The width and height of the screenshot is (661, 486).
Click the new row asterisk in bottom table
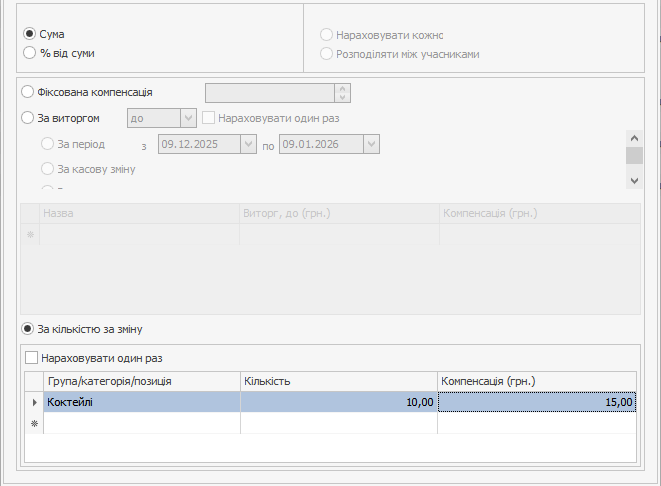coord(35,423)
